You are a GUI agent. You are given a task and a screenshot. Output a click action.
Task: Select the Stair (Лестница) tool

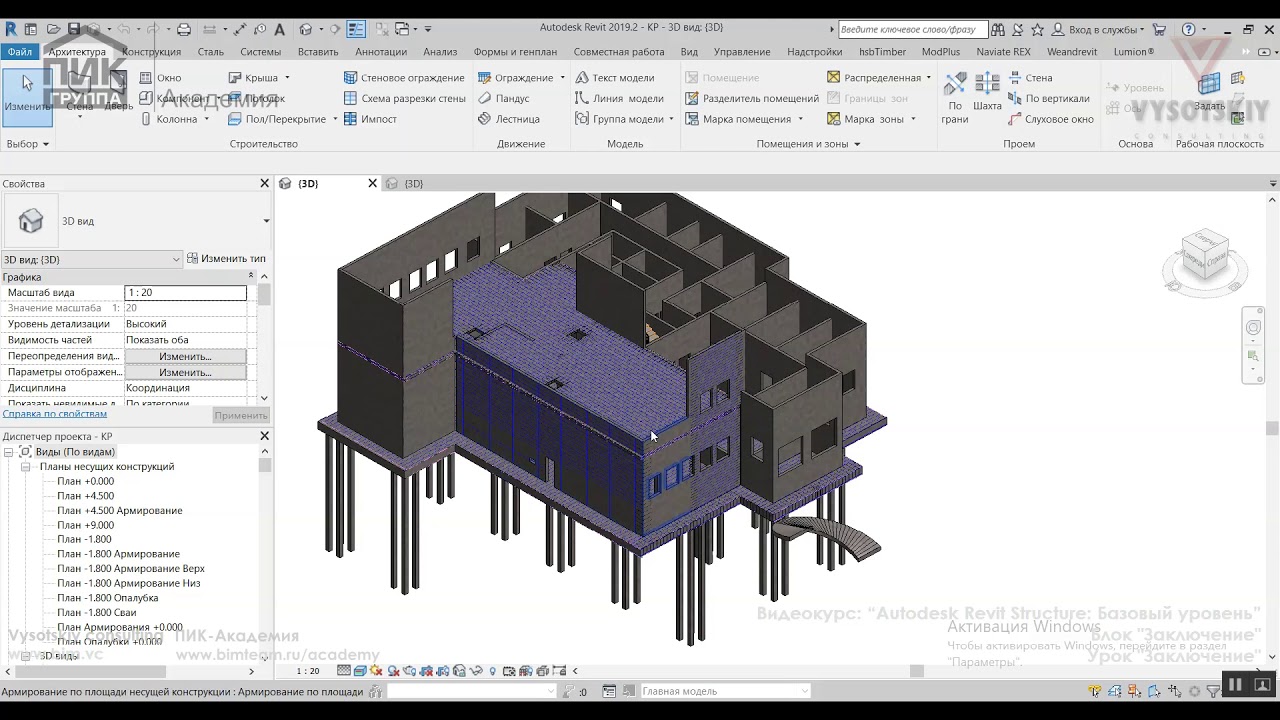point(509,119)
